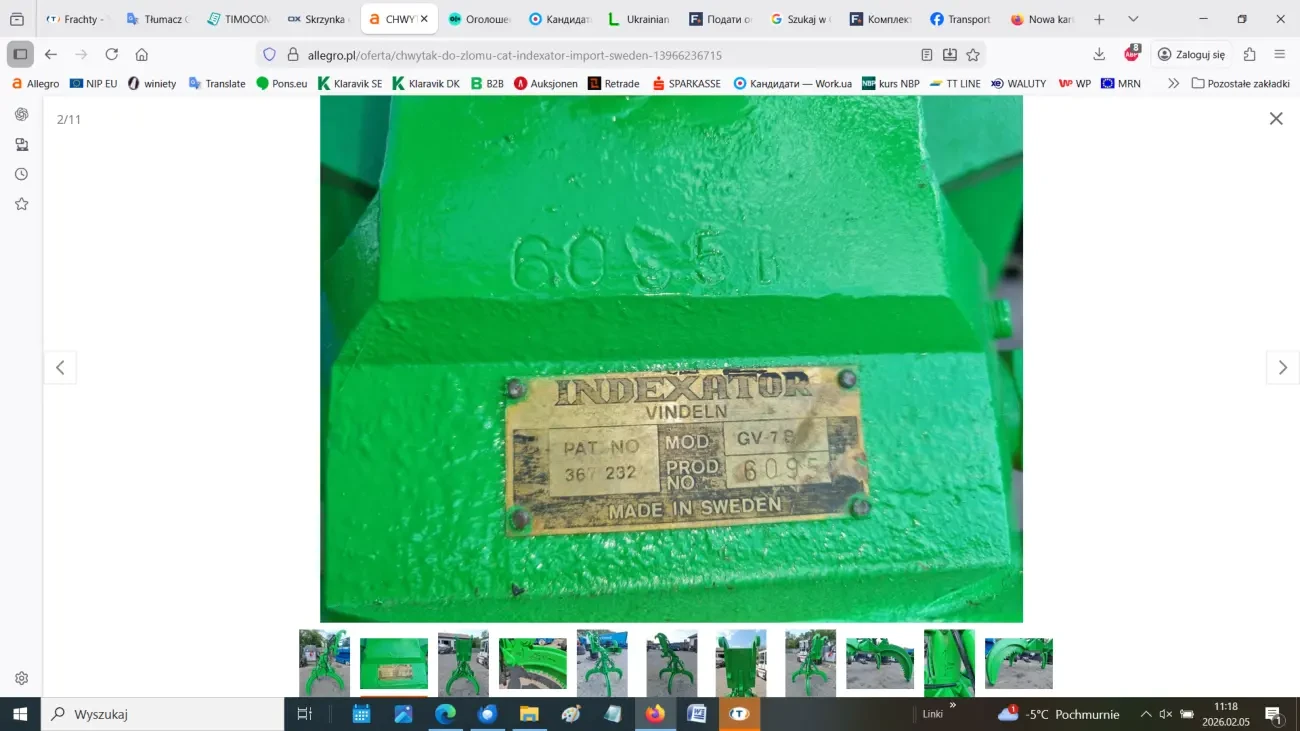Bookmark this page with the star icon
Viewport: 1300px width, 731px height.
coord(973,55)
